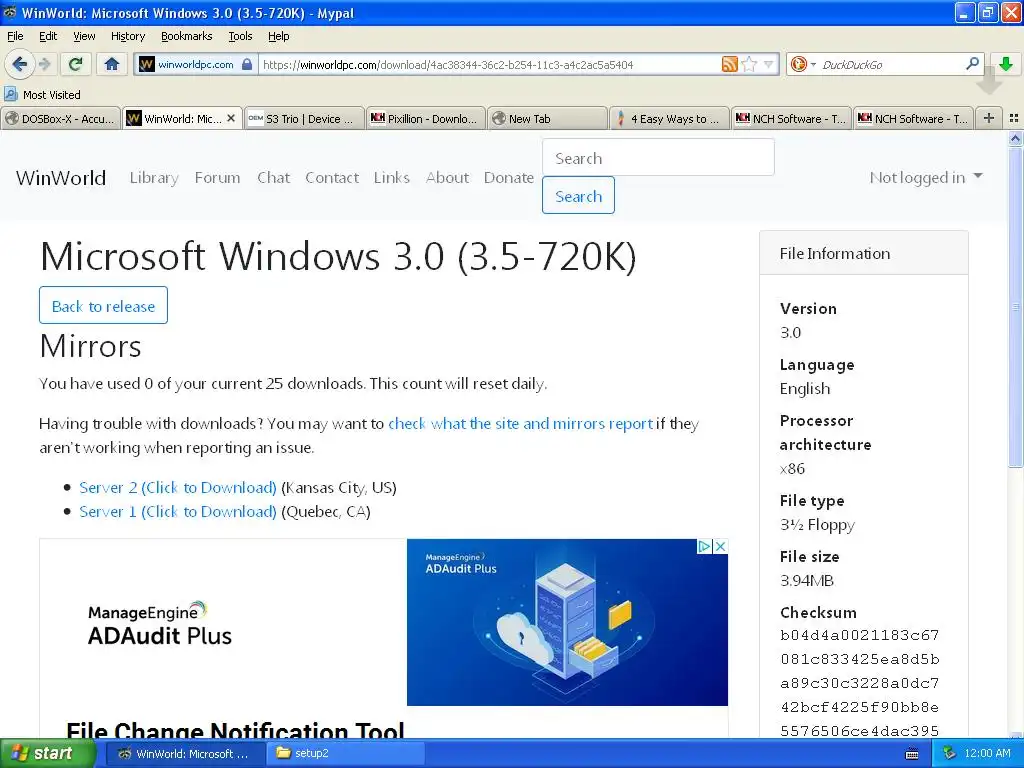Switch to the first NCH Software tab

791,119
